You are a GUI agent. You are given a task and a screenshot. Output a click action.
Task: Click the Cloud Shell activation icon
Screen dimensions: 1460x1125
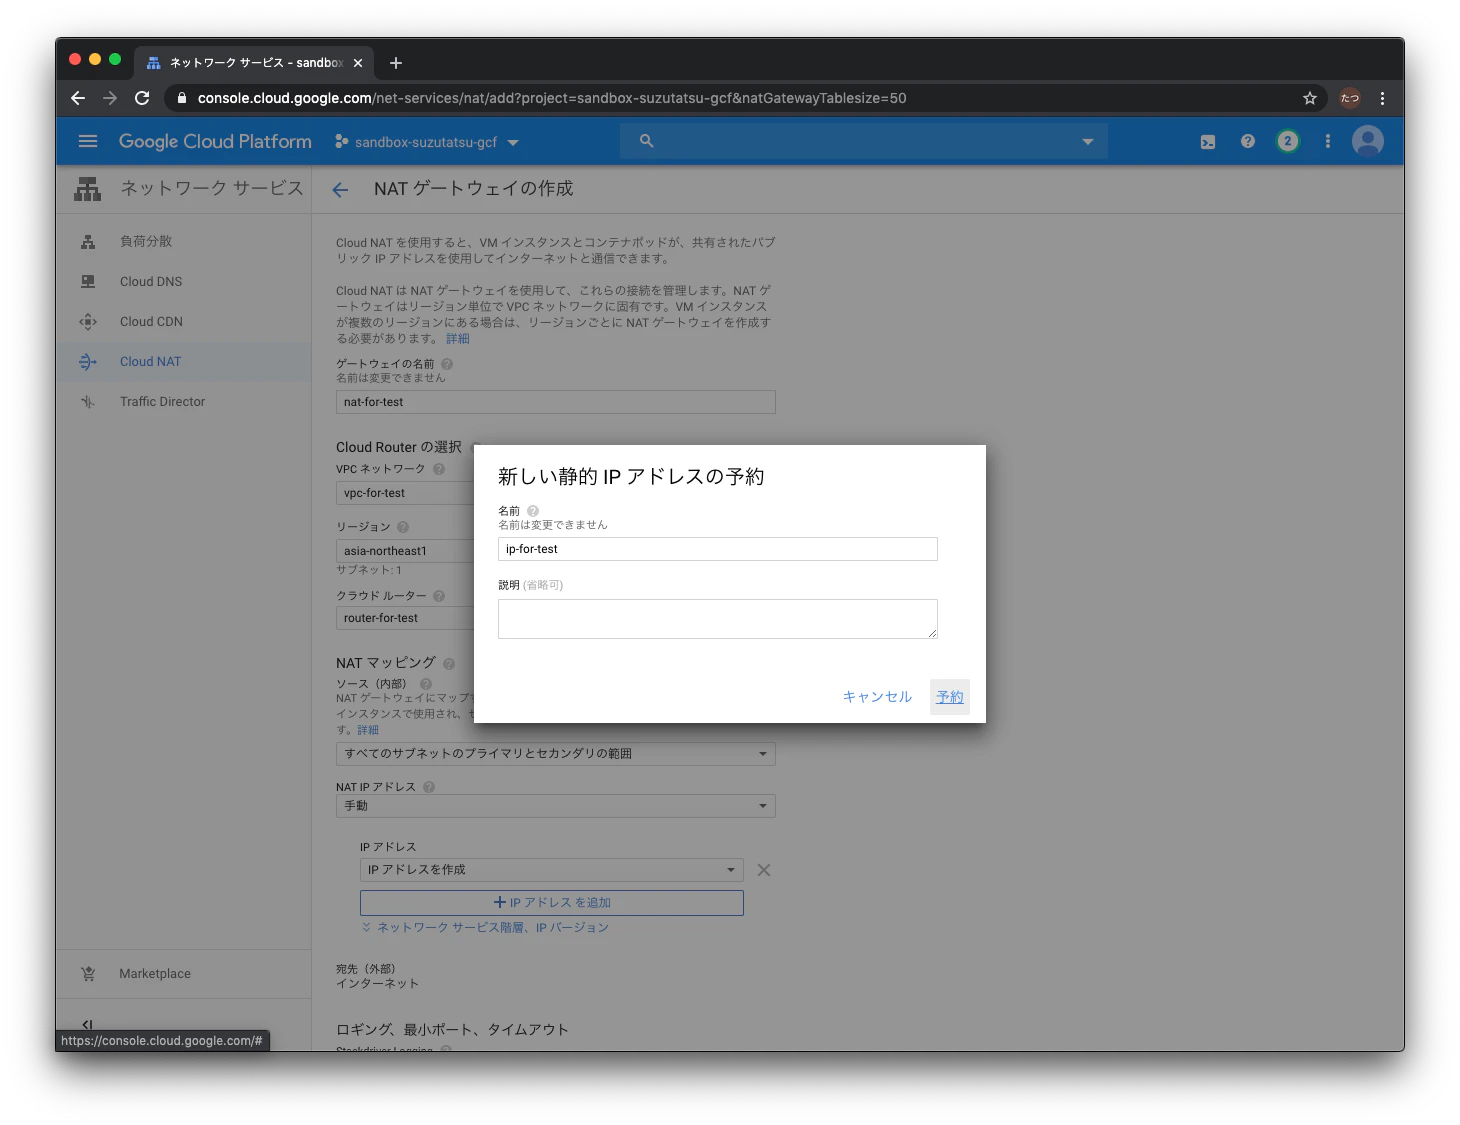click(x=1208, y=142)
